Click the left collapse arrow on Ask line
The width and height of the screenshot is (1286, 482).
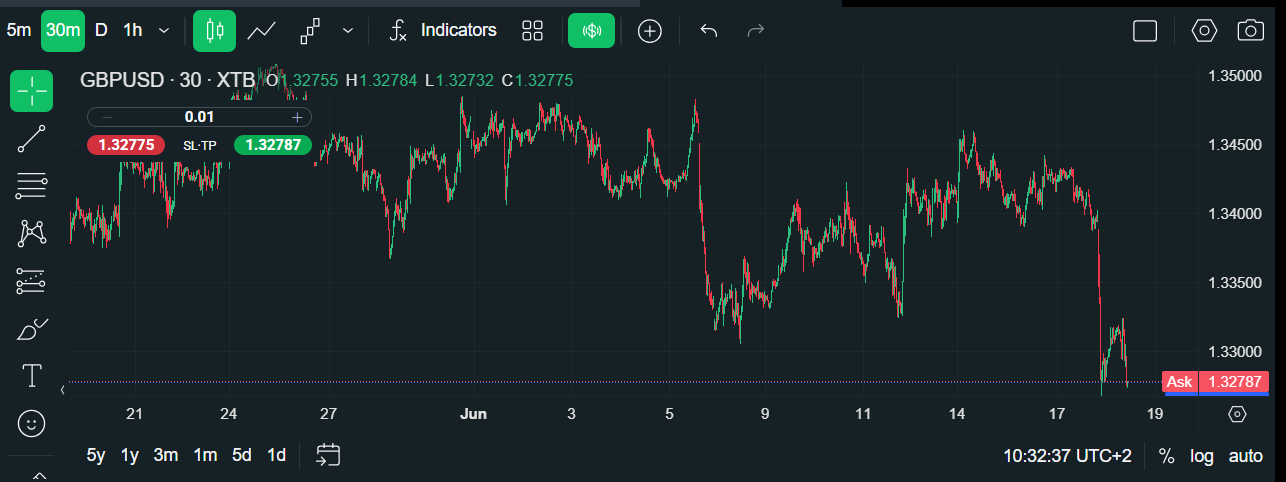[65, 388]
